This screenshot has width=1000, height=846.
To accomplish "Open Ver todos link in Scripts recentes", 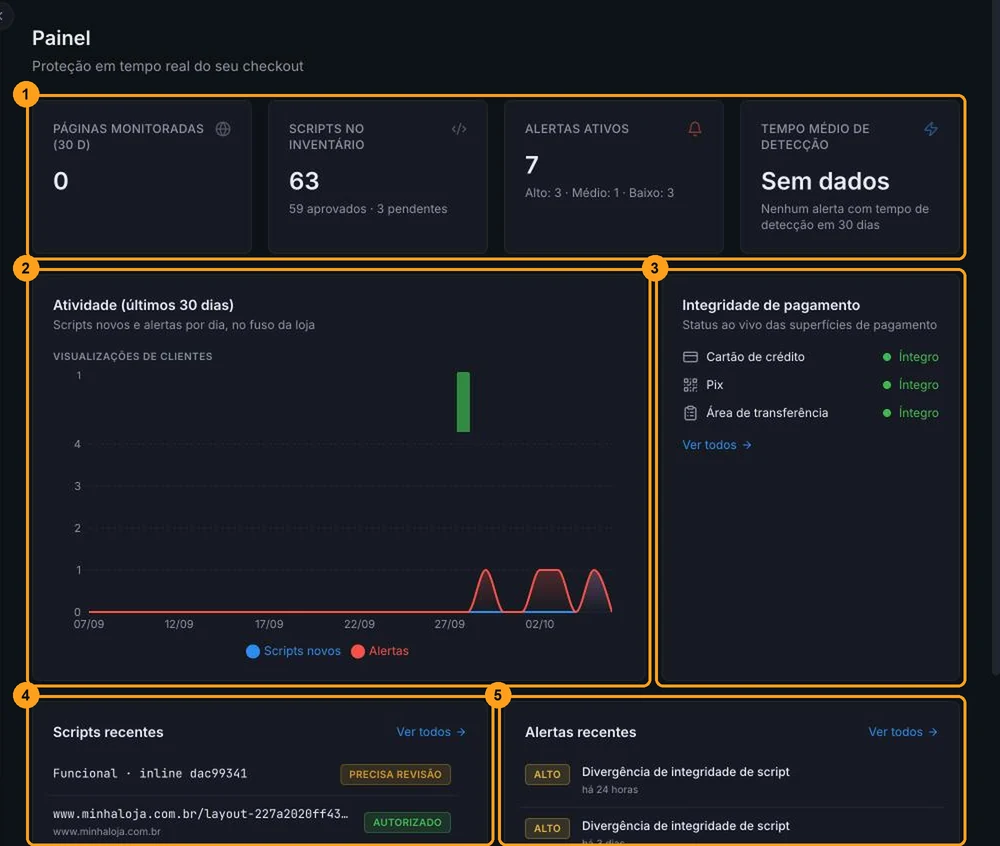I will 431,732.
